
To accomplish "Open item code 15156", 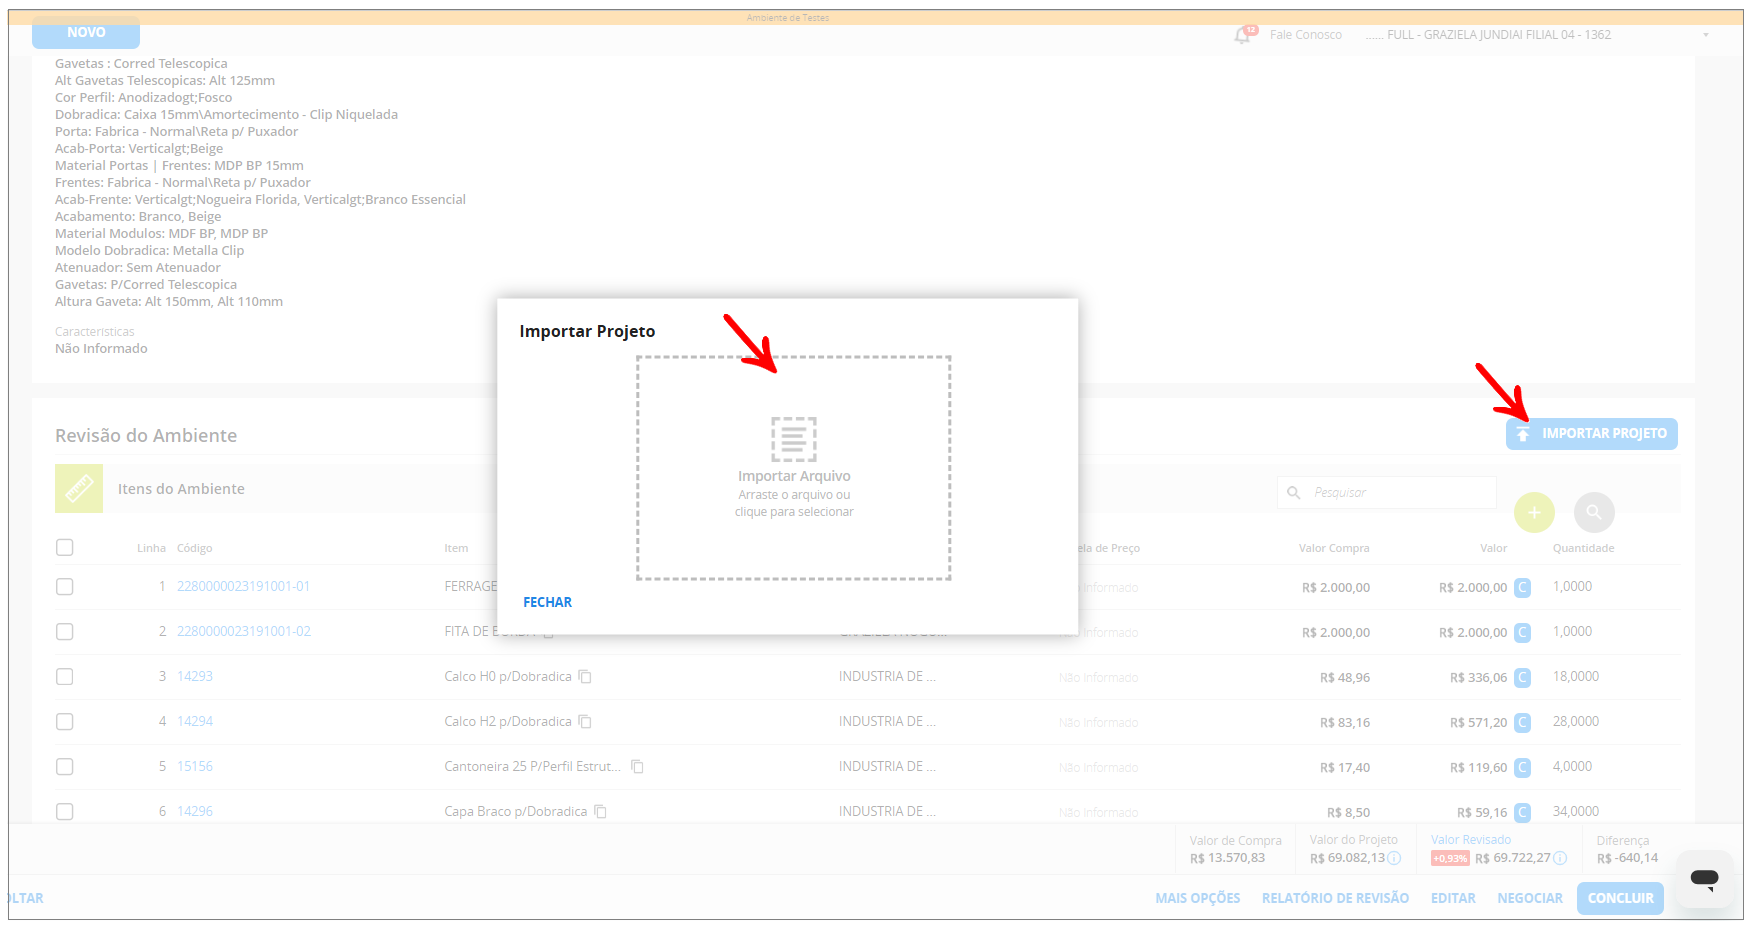I will (x=195, y=767).
